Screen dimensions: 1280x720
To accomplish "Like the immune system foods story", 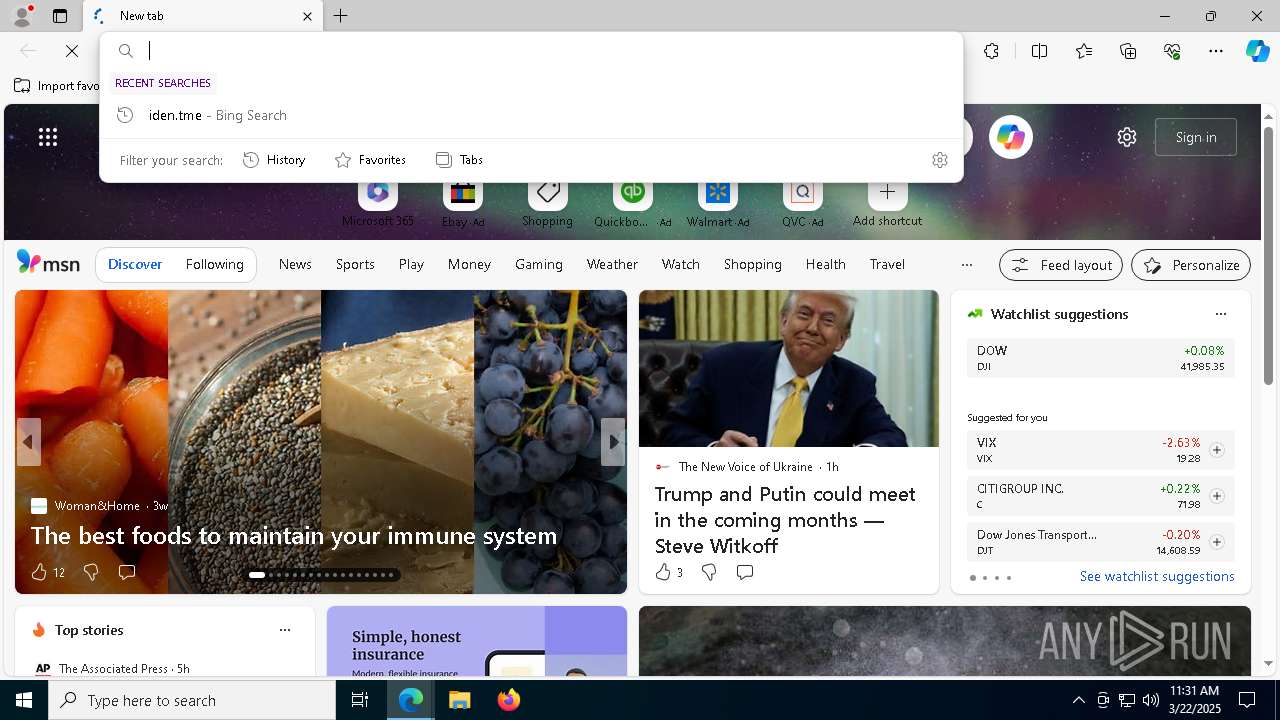I will (x=47, y=572).
